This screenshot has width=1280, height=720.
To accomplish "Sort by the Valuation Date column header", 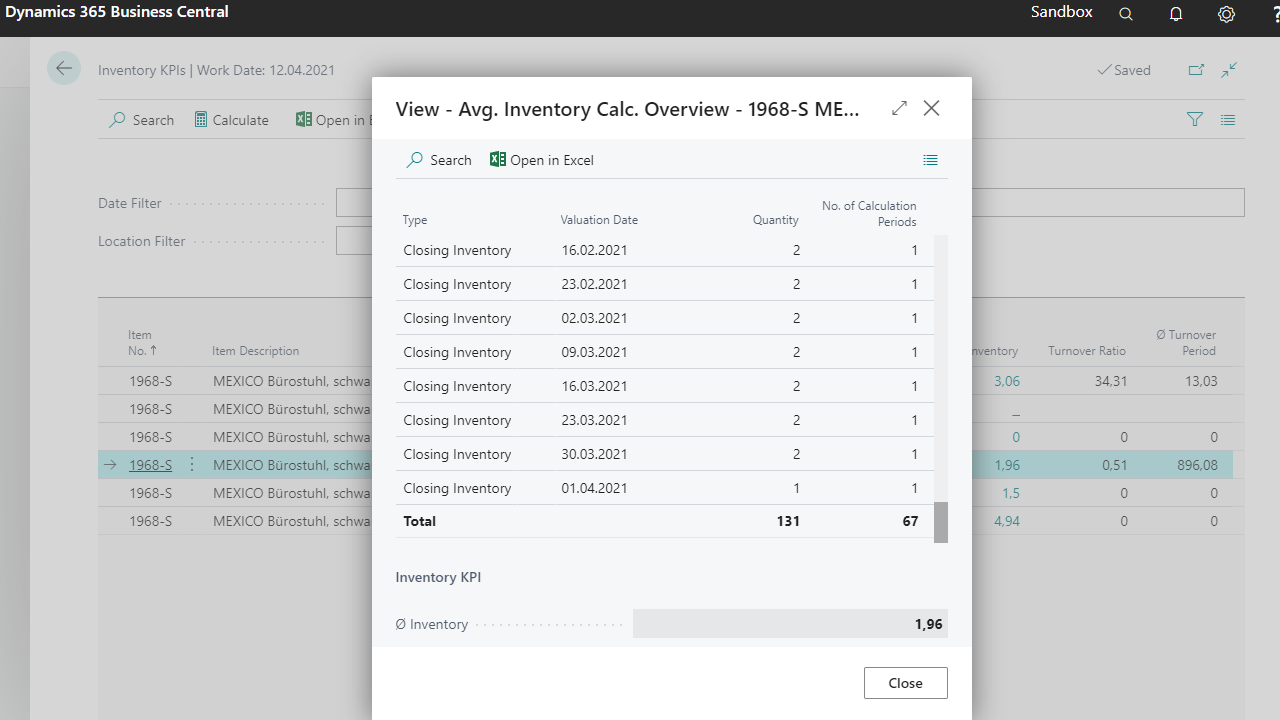I will pos(599,220).
